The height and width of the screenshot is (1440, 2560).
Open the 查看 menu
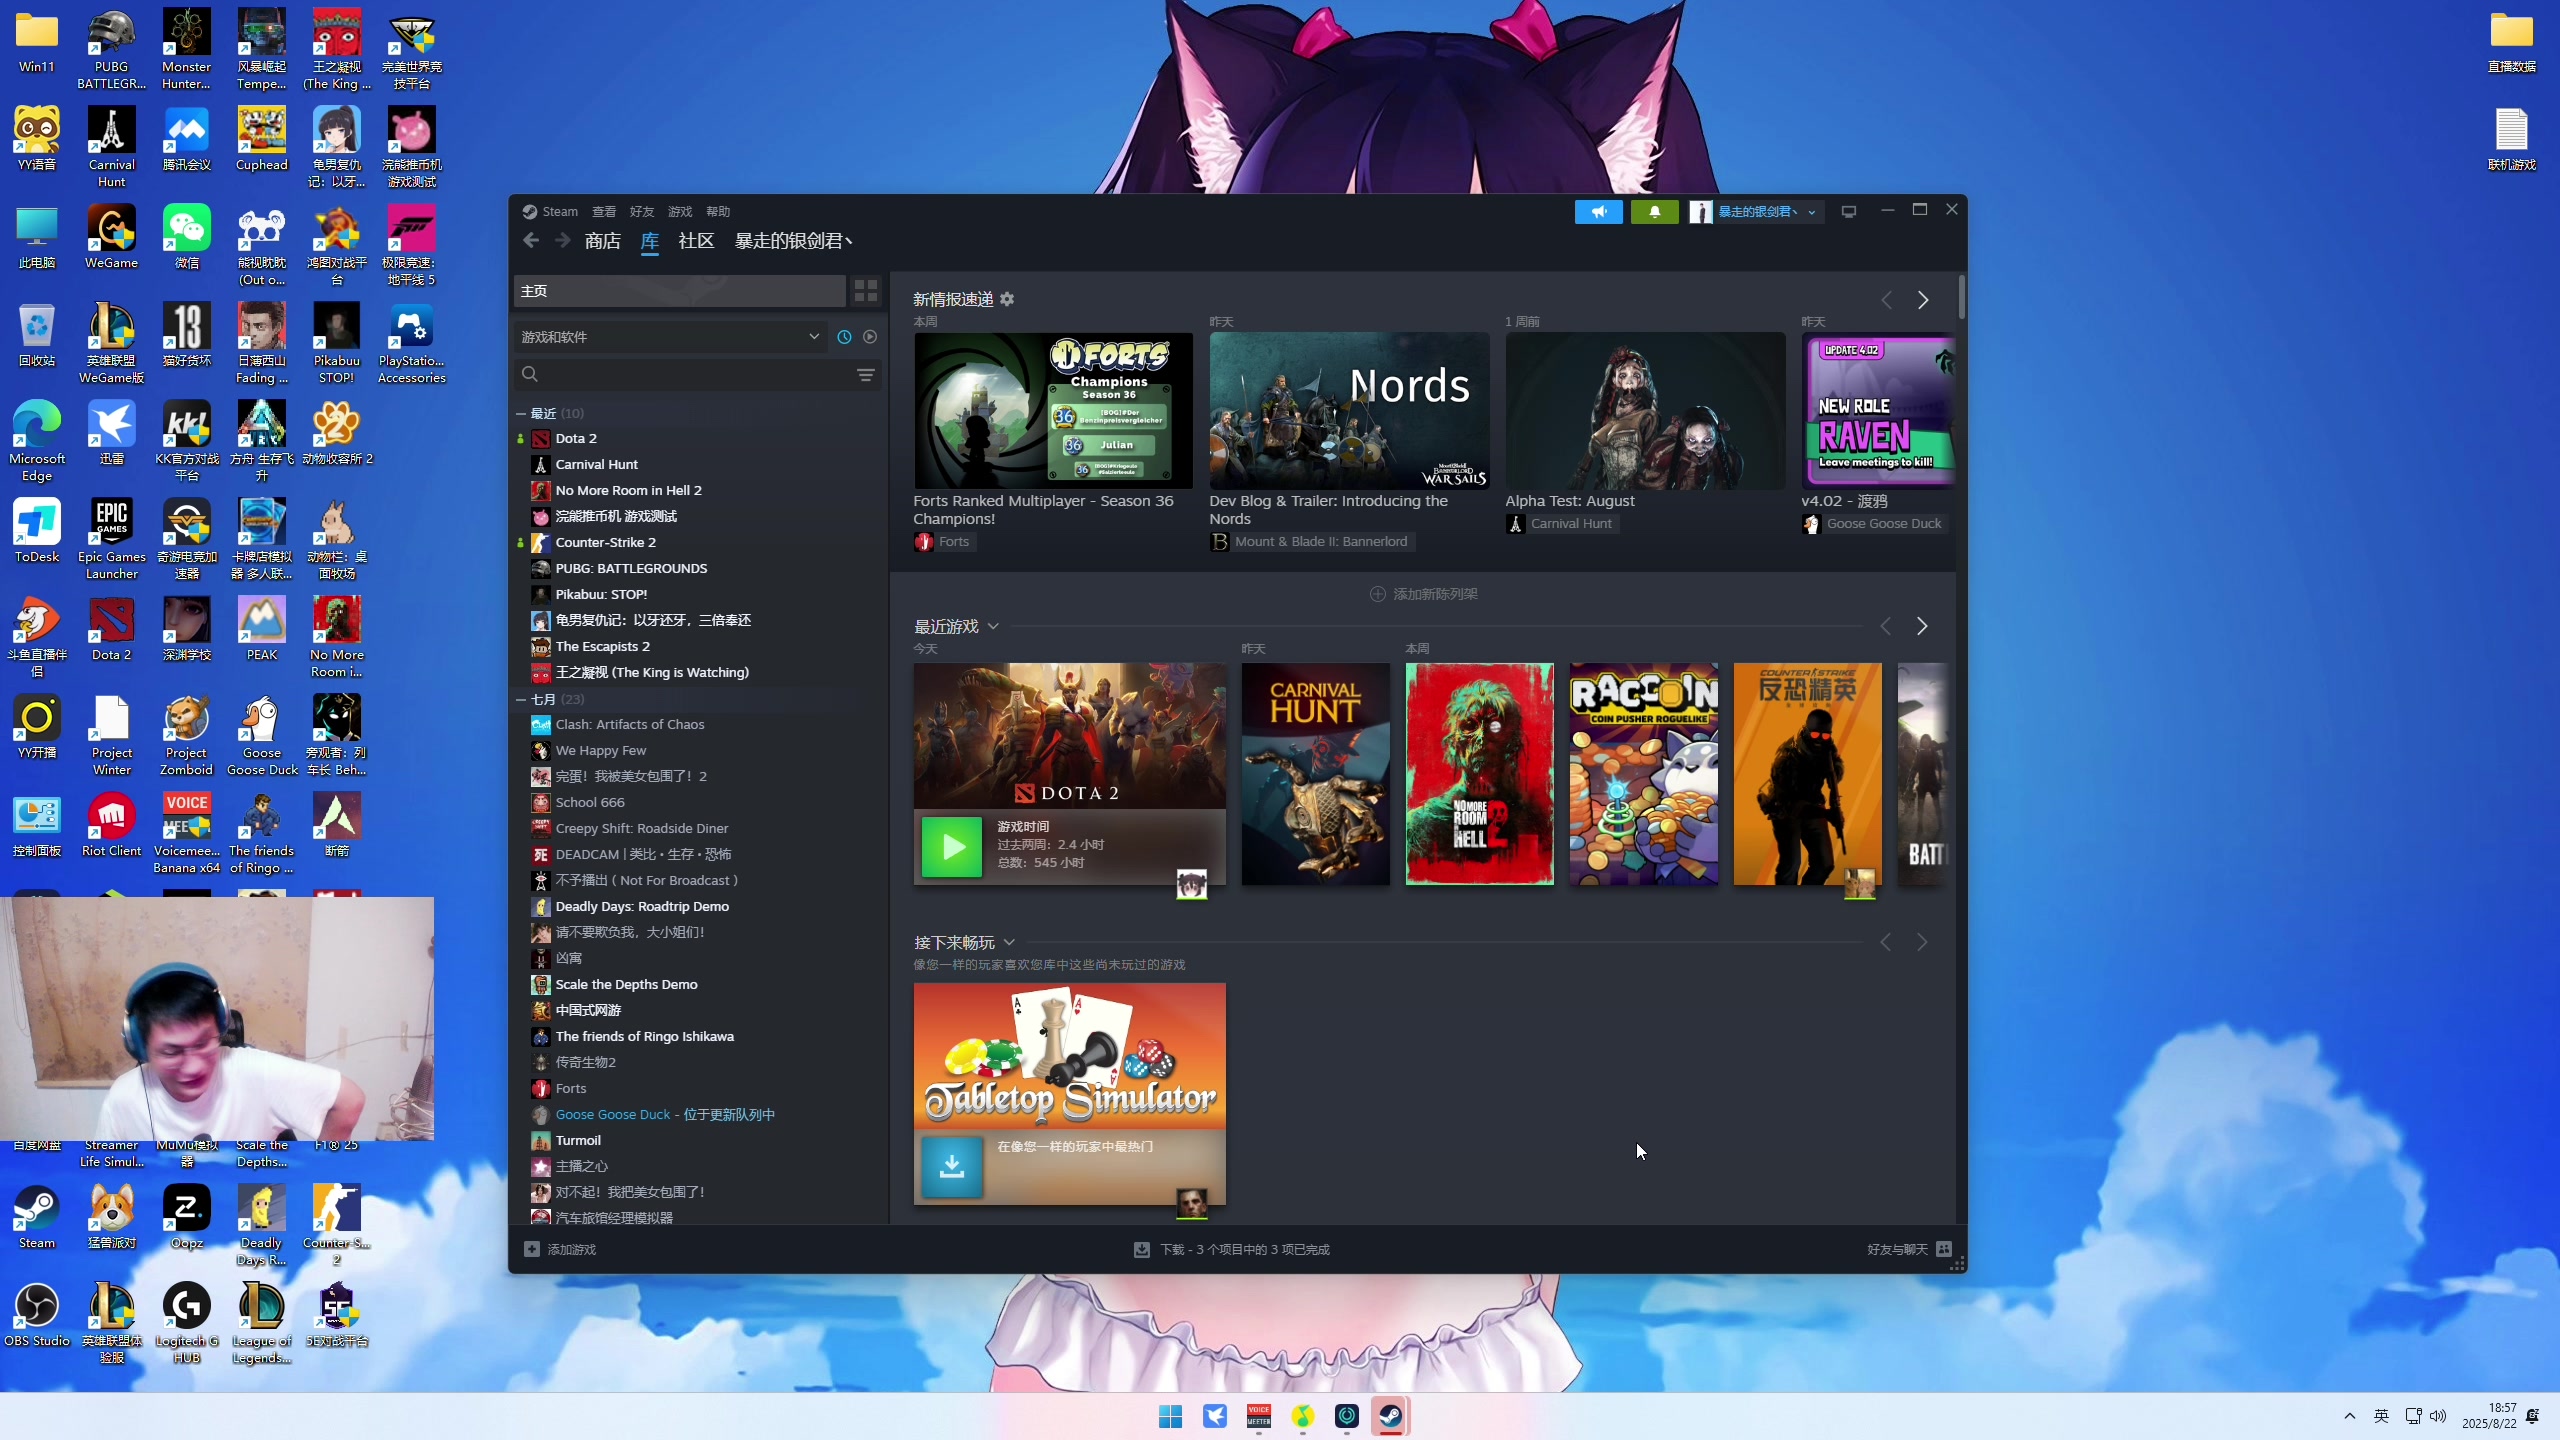coord(604,211)
